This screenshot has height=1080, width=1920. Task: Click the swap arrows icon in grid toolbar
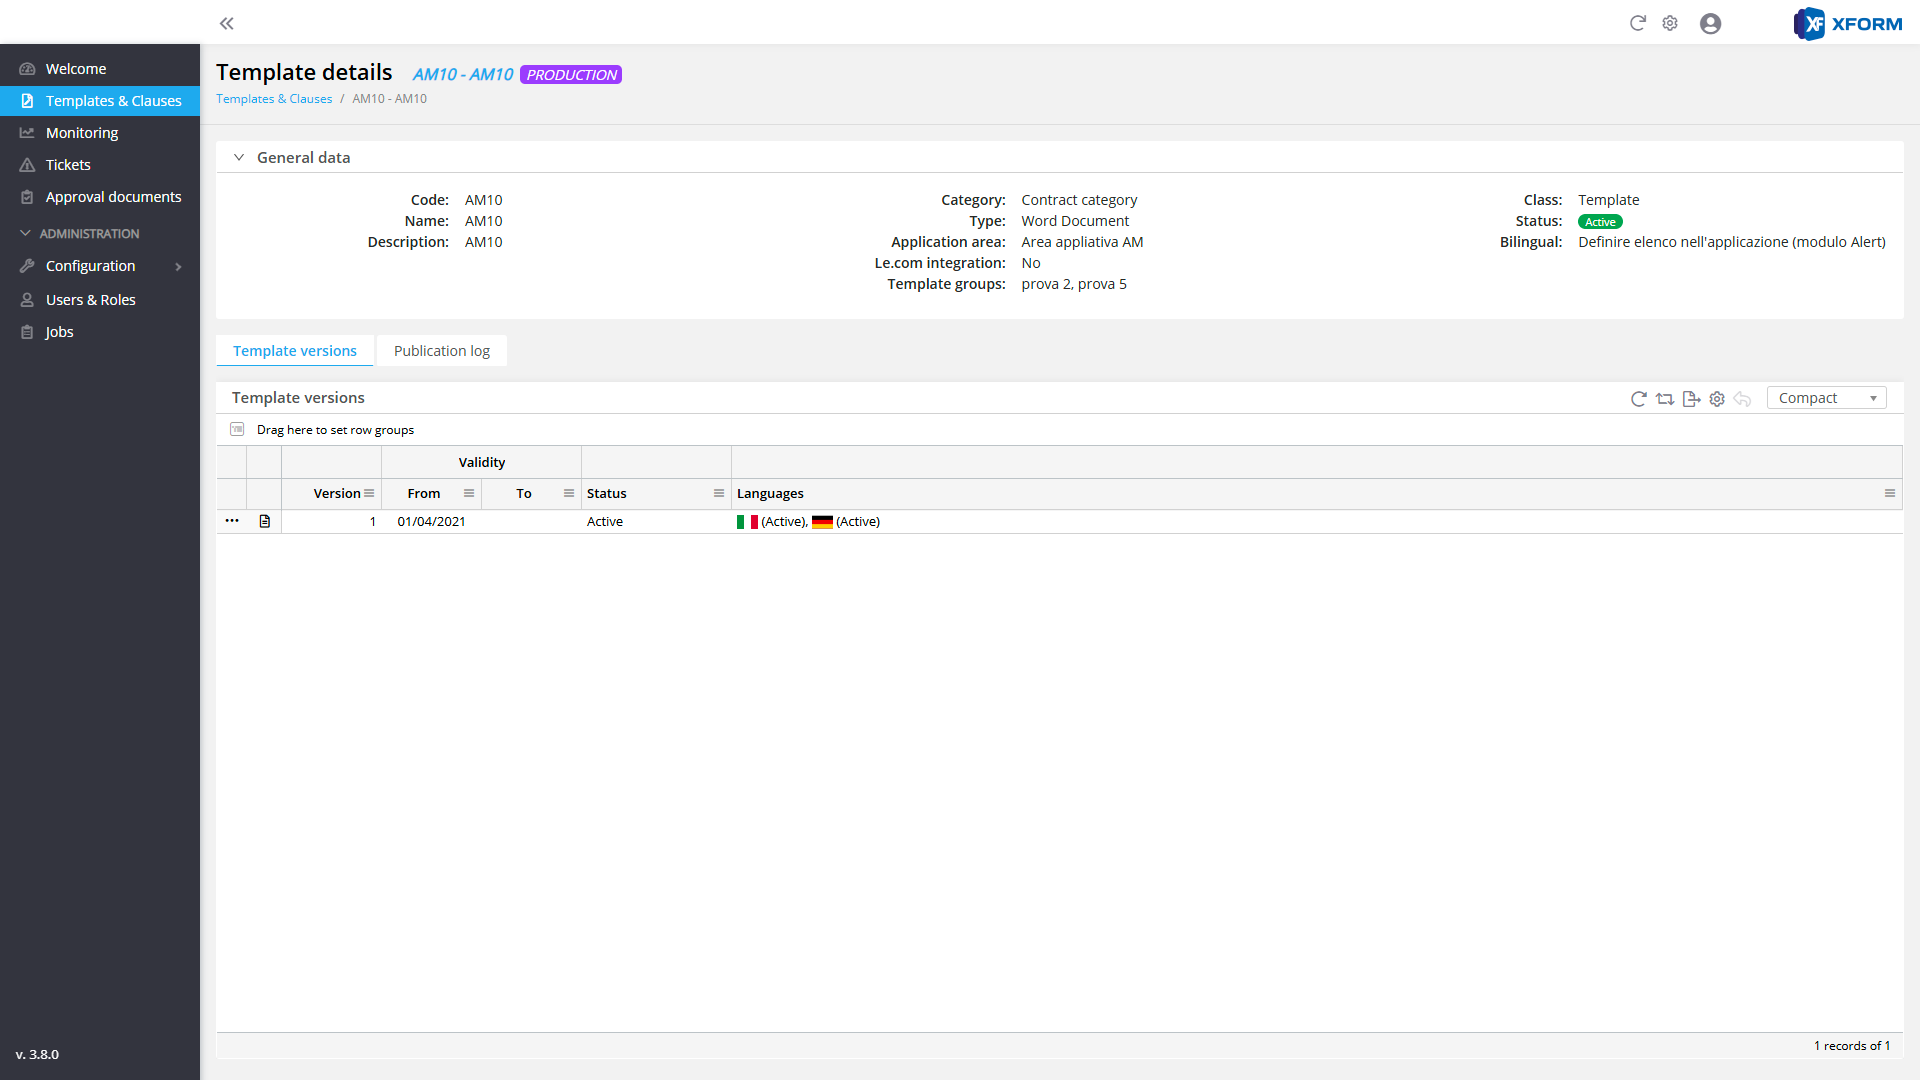1665,399
